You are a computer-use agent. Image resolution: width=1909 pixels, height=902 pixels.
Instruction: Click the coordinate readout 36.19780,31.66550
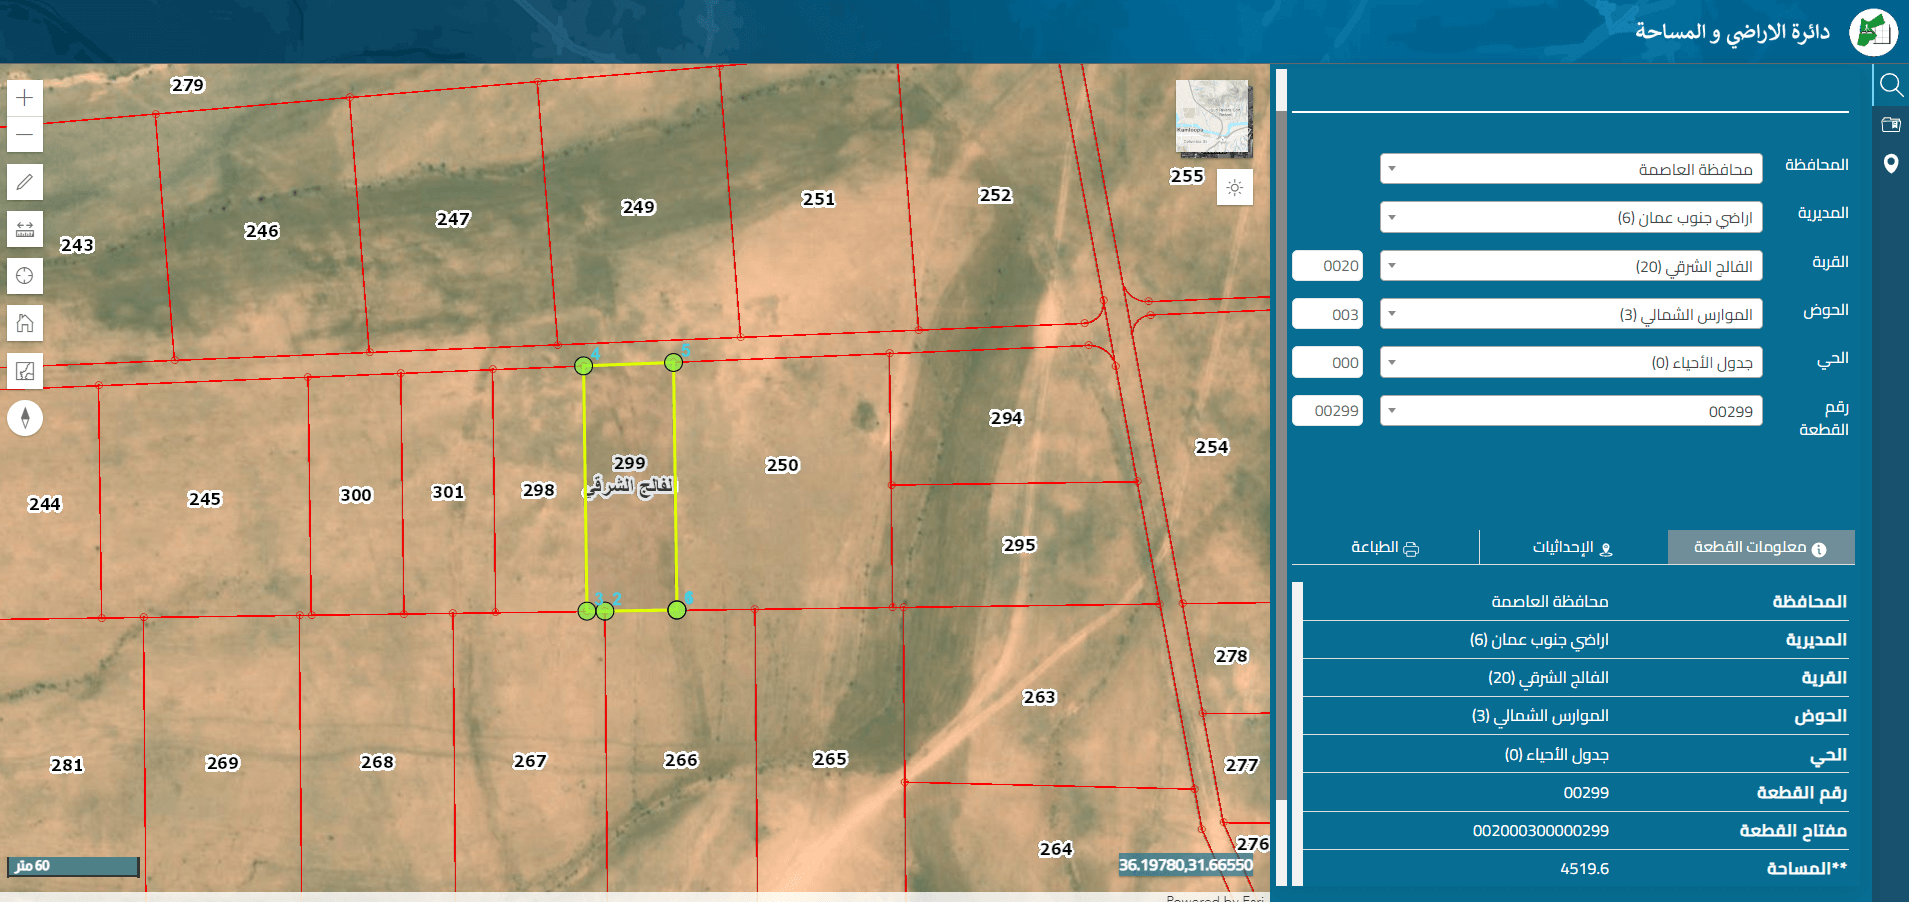[x=1185, y=865]
